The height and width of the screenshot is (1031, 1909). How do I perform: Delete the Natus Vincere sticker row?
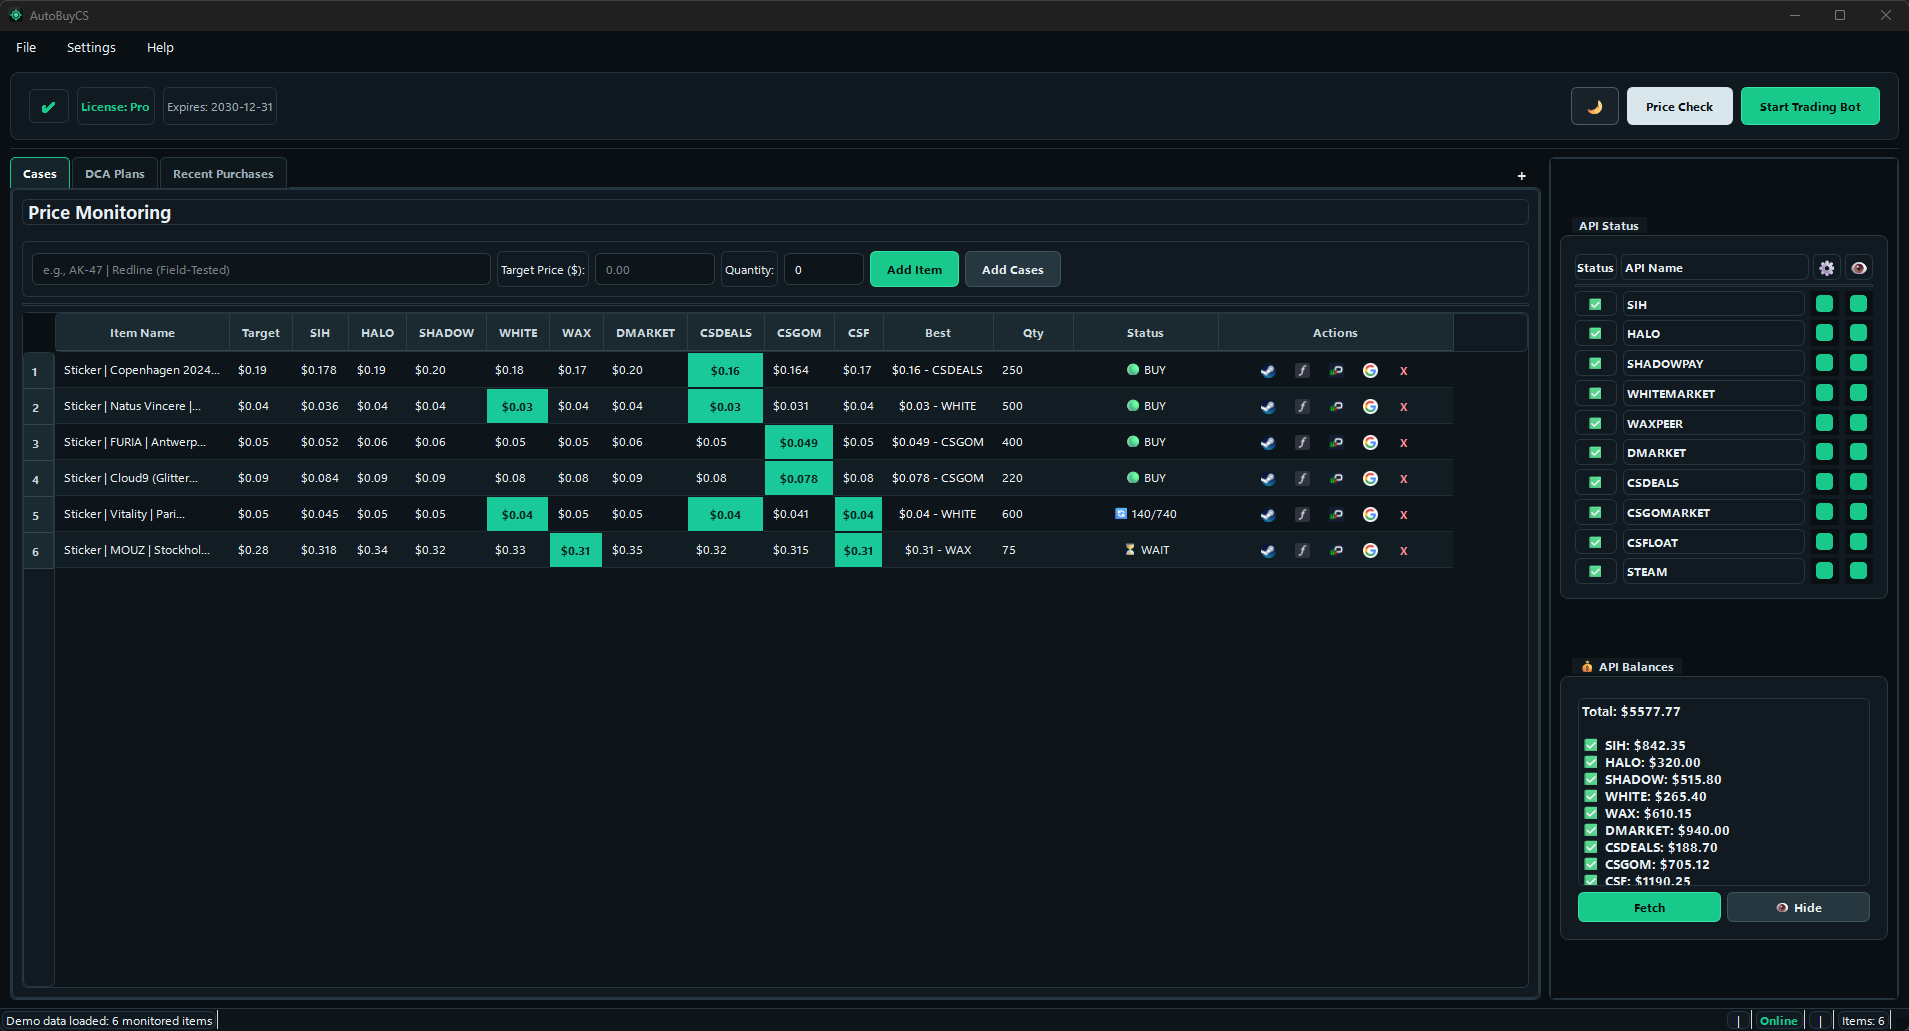pyautogui.click(x=1403, y=407)
